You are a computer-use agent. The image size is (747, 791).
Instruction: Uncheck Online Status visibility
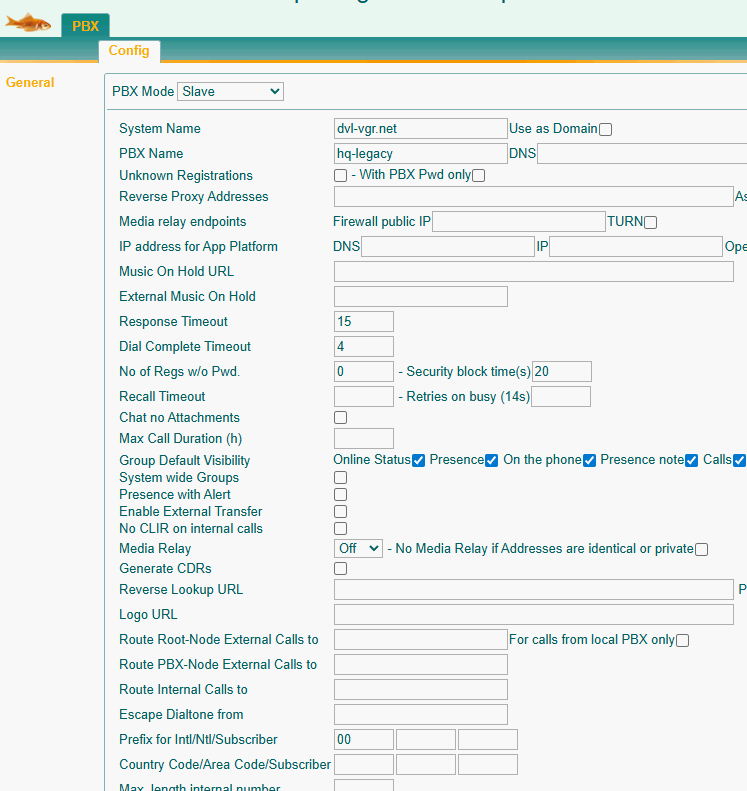click(x=419, y=461)
